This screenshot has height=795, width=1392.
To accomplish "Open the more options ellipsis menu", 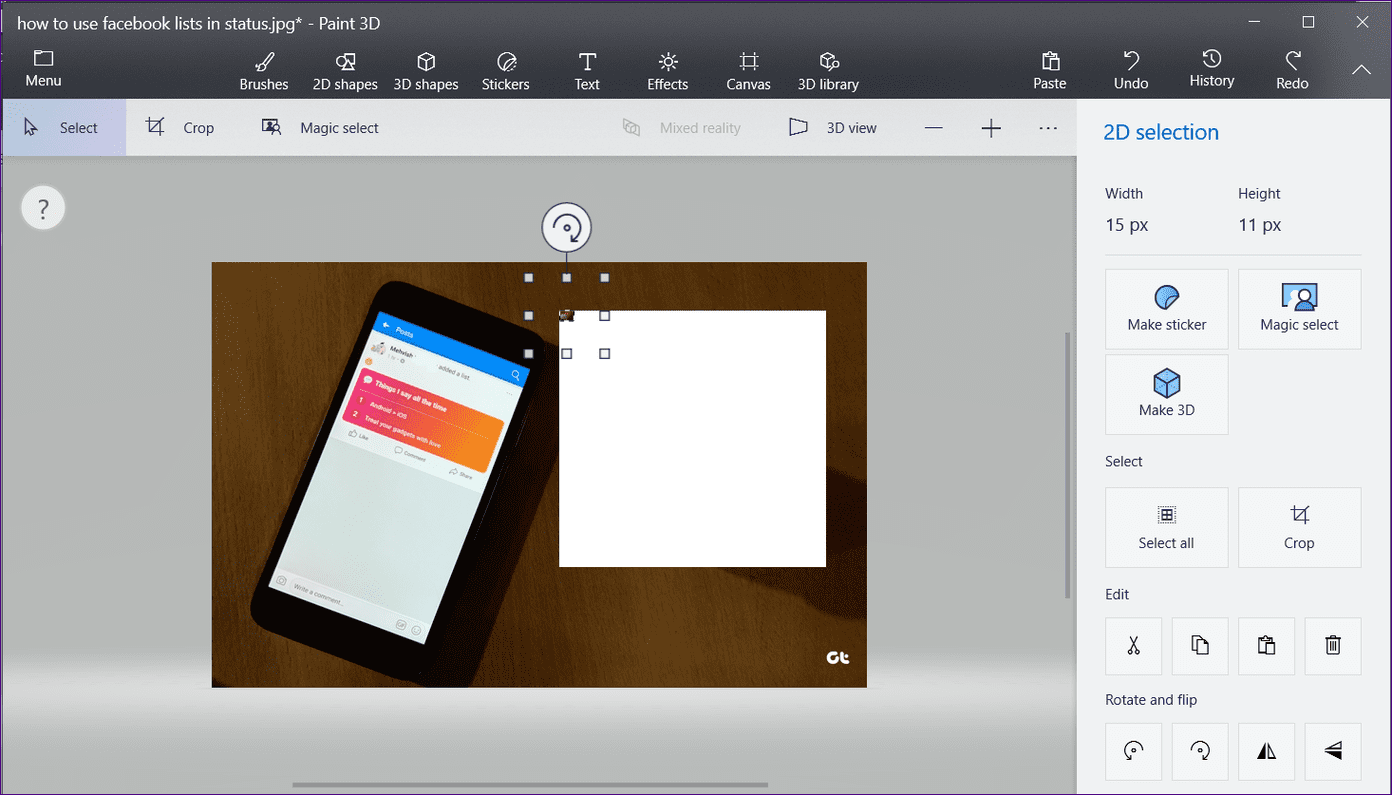I will (1048, 128).
